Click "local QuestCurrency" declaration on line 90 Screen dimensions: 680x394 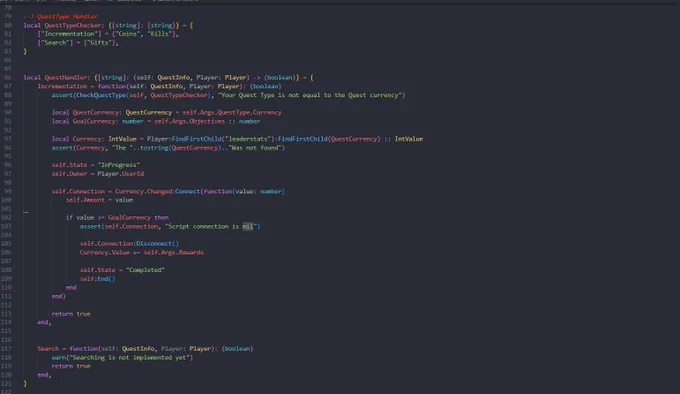pyautogui.click(x=84, y=112)
